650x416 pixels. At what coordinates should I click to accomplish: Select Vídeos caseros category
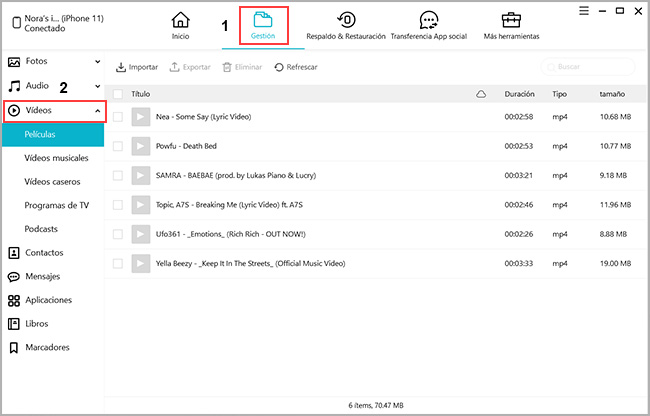click(x=53, y=181)
